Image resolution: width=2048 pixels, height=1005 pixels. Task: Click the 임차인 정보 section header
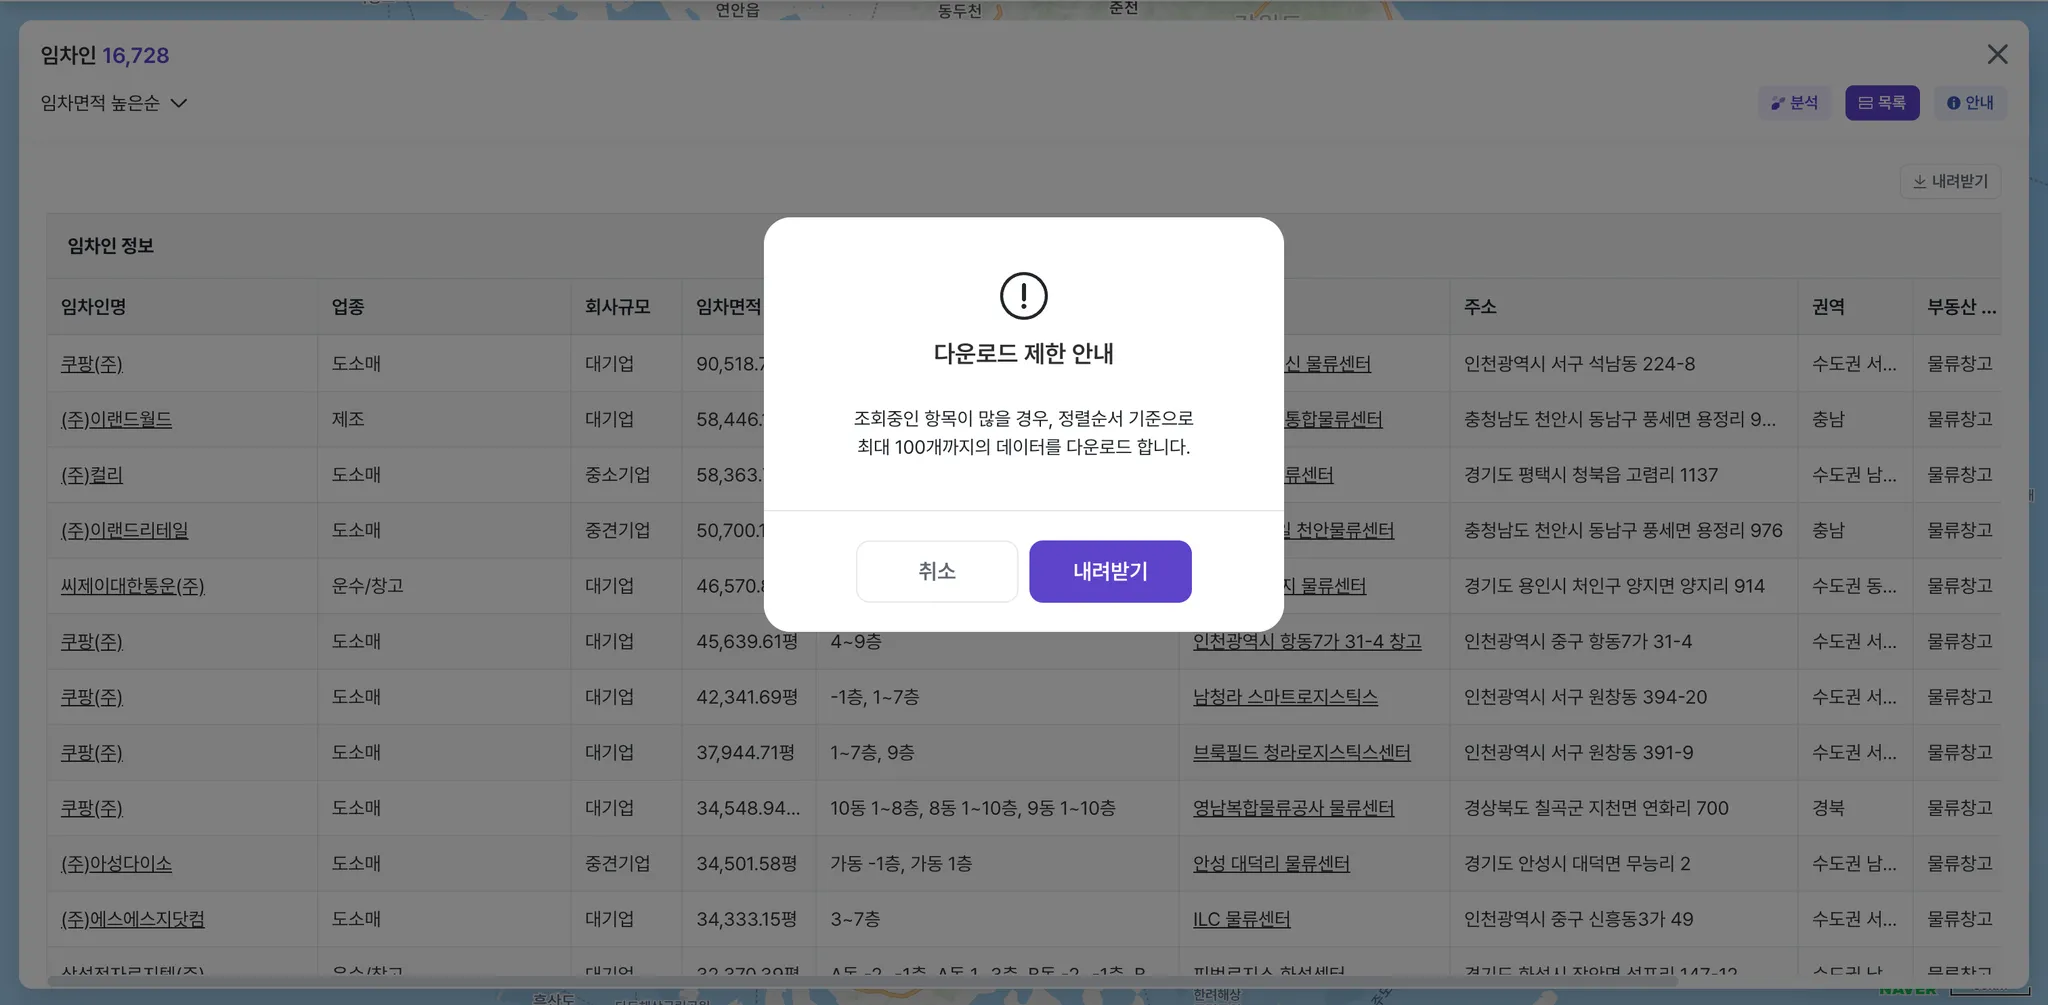(110, 246)
